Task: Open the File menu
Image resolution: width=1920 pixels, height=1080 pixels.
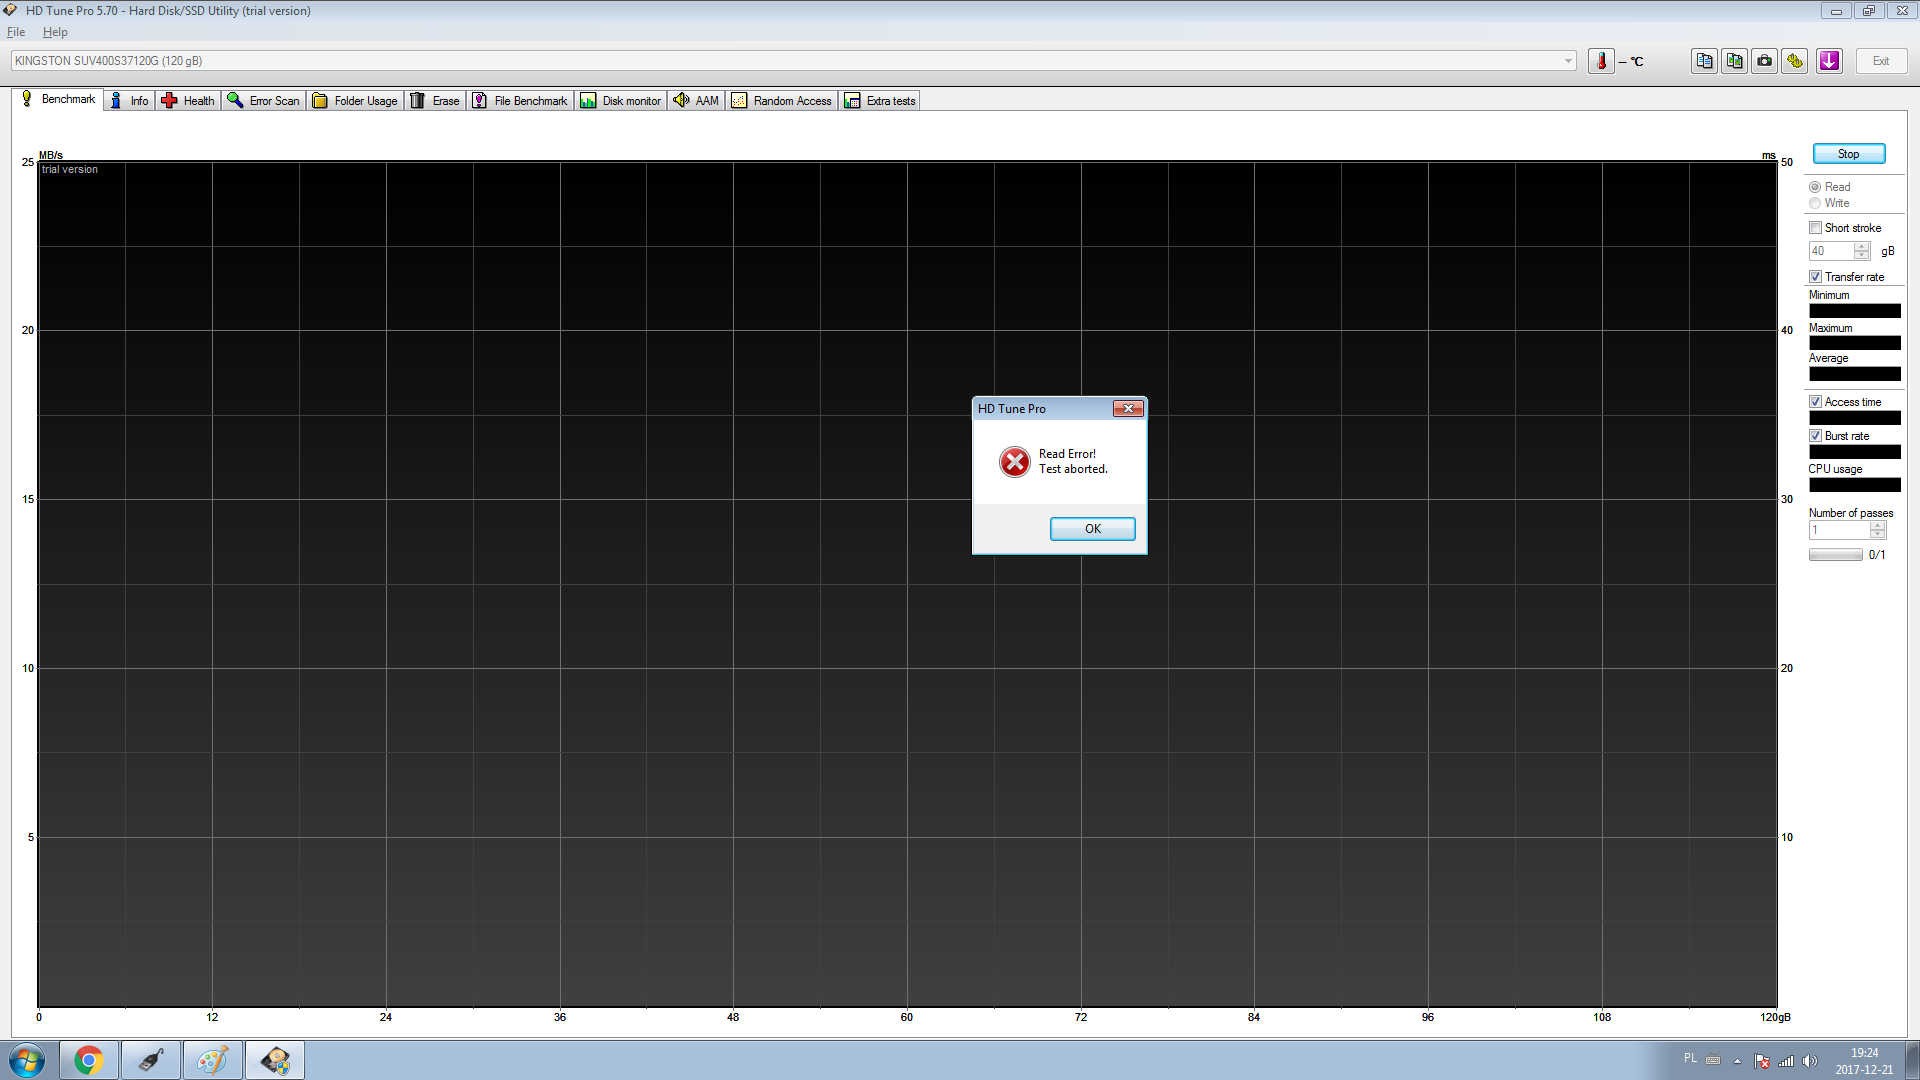Action: [16, 32]
